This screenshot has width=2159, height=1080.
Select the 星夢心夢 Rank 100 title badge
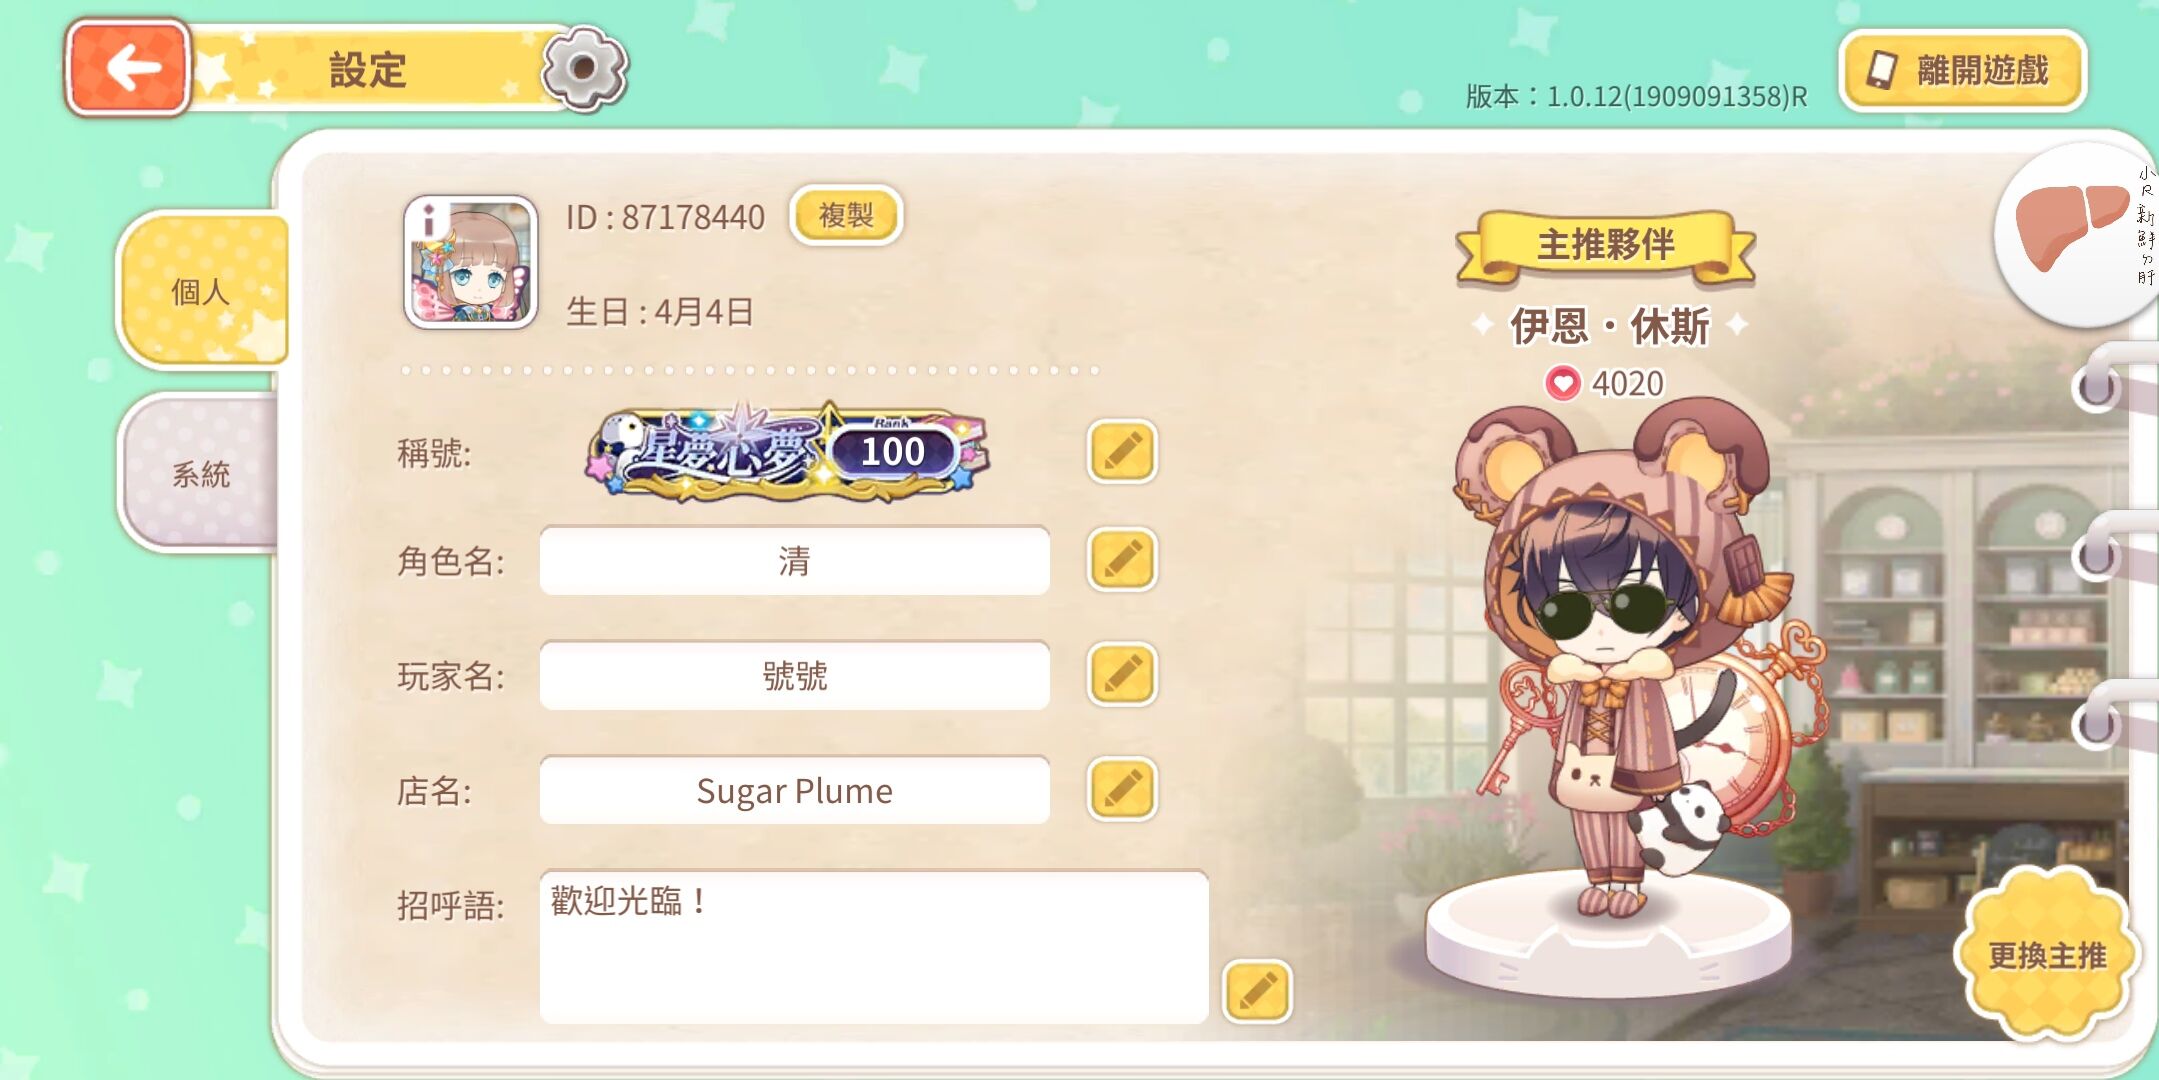(x=788, y=452)
